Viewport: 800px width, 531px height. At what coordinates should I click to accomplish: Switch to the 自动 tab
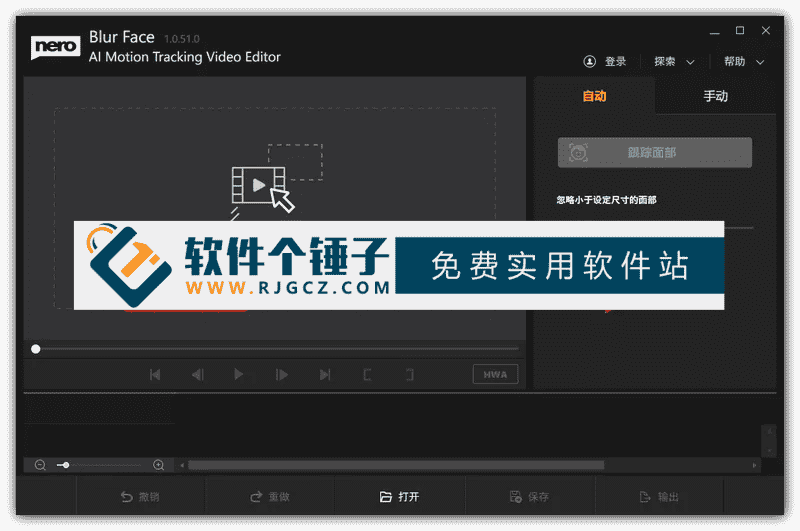(x=594, y=96)
